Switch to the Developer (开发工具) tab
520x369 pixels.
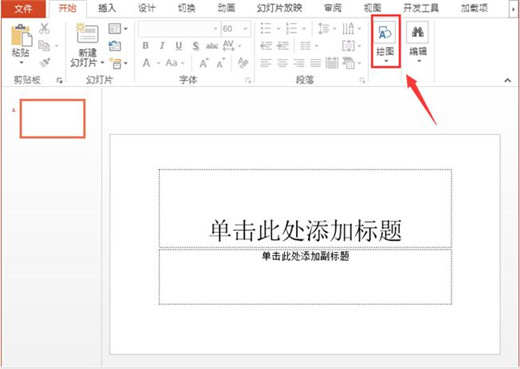point(421,8)
